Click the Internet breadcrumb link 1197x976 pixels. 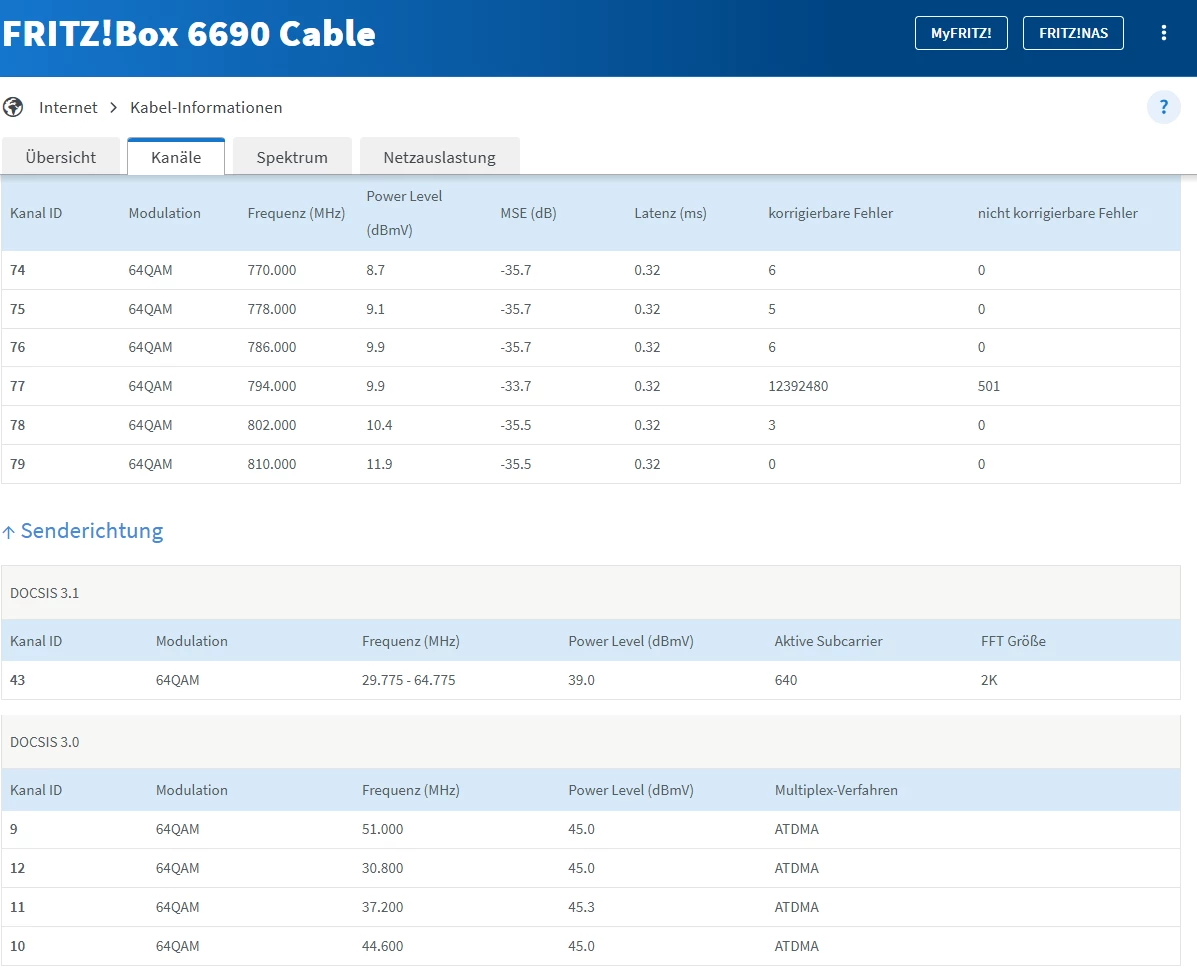point(68,108)
